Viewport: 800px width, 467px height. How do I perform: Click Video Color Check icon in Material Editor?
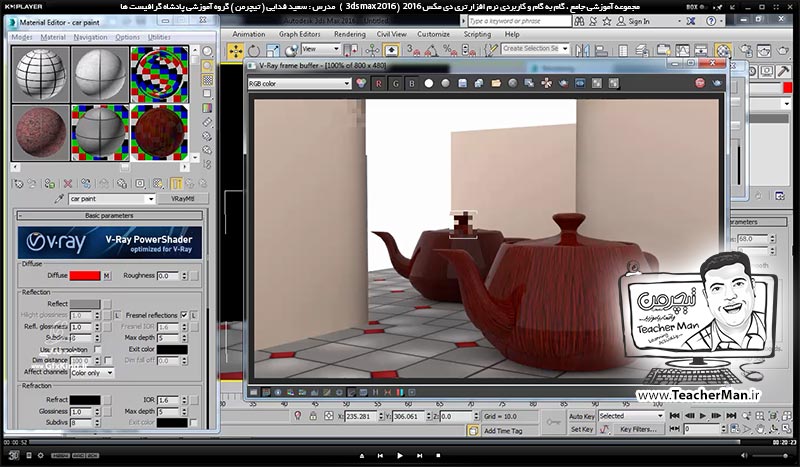click(207, 108)
